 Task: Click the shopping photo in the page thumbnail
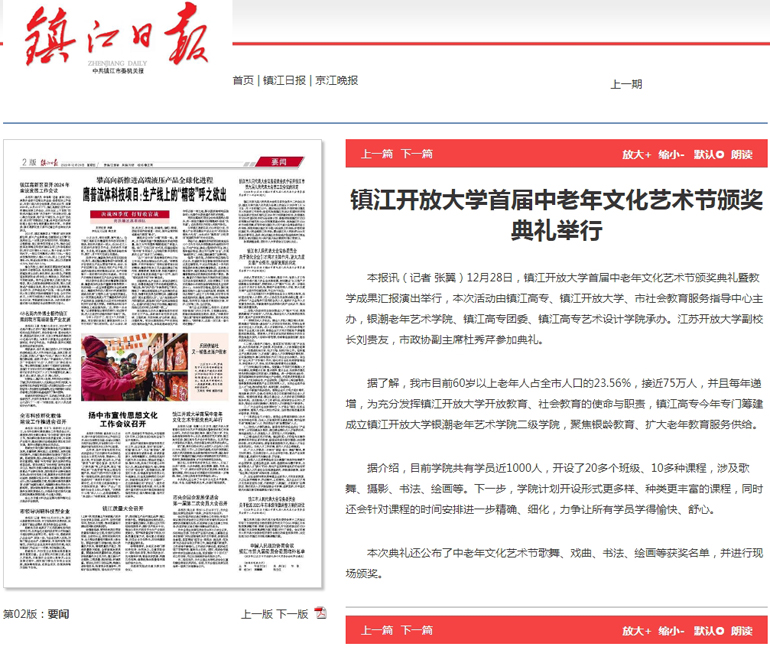[x=134, y=367]
